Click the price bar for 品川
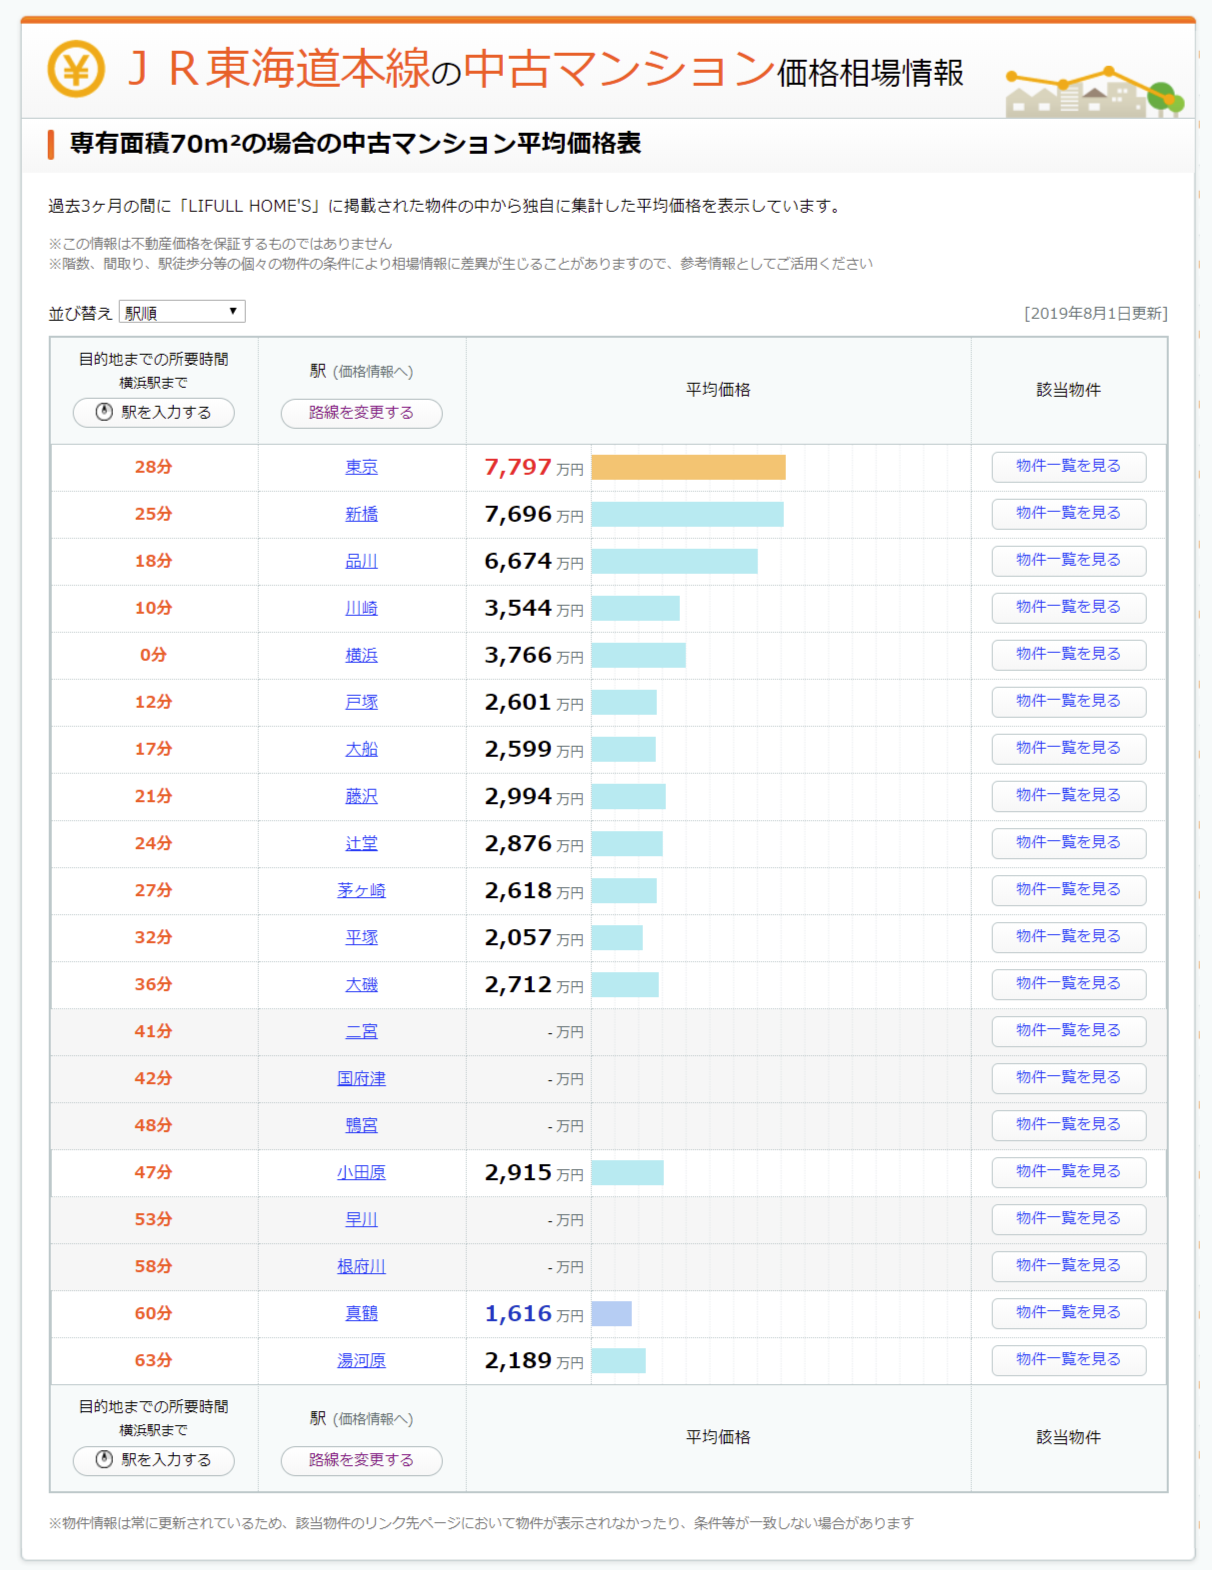This screenshot has height=1570, width=1212. 675,561
